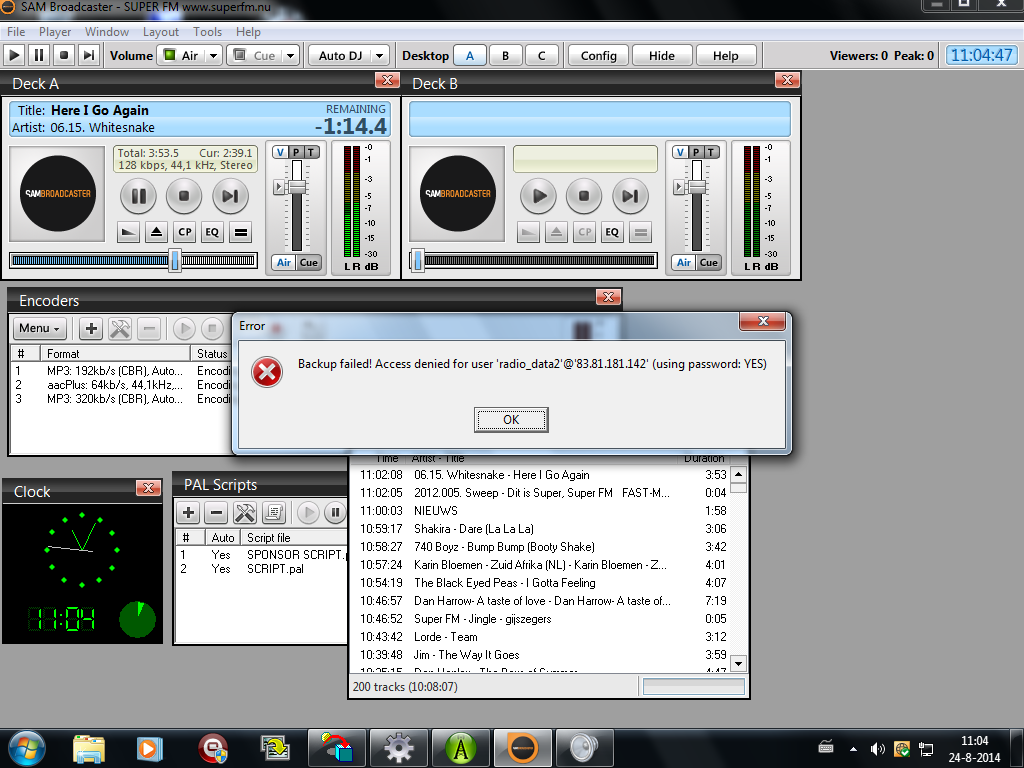
Task: Switch to Desktop B
Action: click(x=506, y=56)
